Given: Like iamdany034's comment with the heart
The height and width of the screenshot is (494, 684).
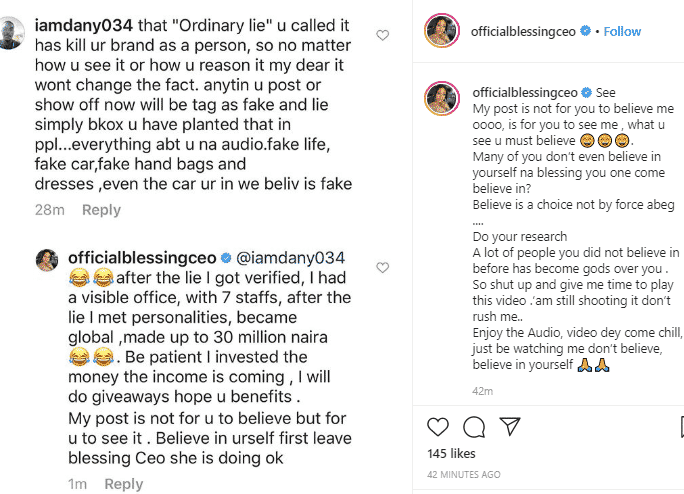Looking at the screenshot, I should pyautogui.click(x=382, y=36).
